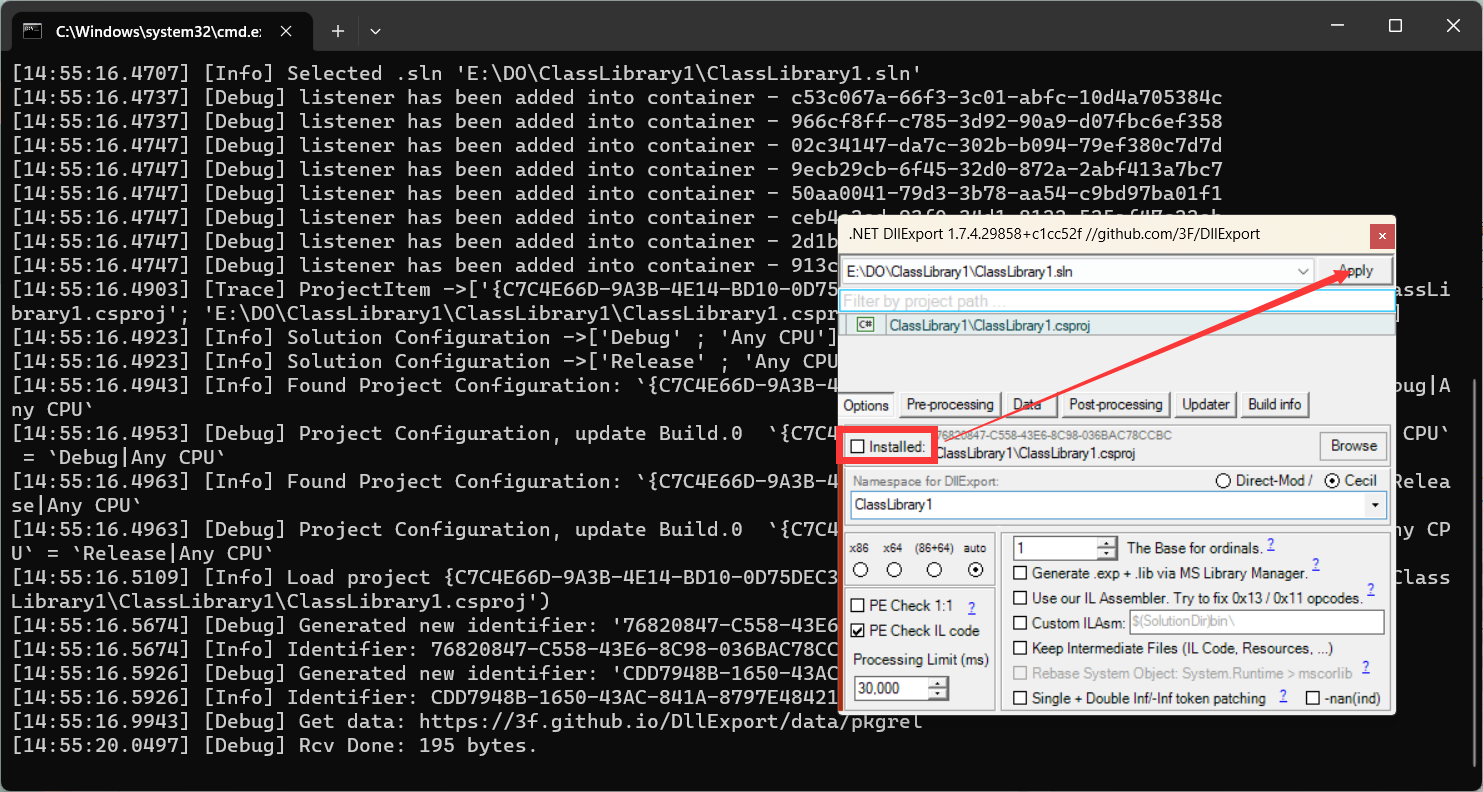
Task: Open help link for The Base for ordinals
Action: pos(1271,545)
